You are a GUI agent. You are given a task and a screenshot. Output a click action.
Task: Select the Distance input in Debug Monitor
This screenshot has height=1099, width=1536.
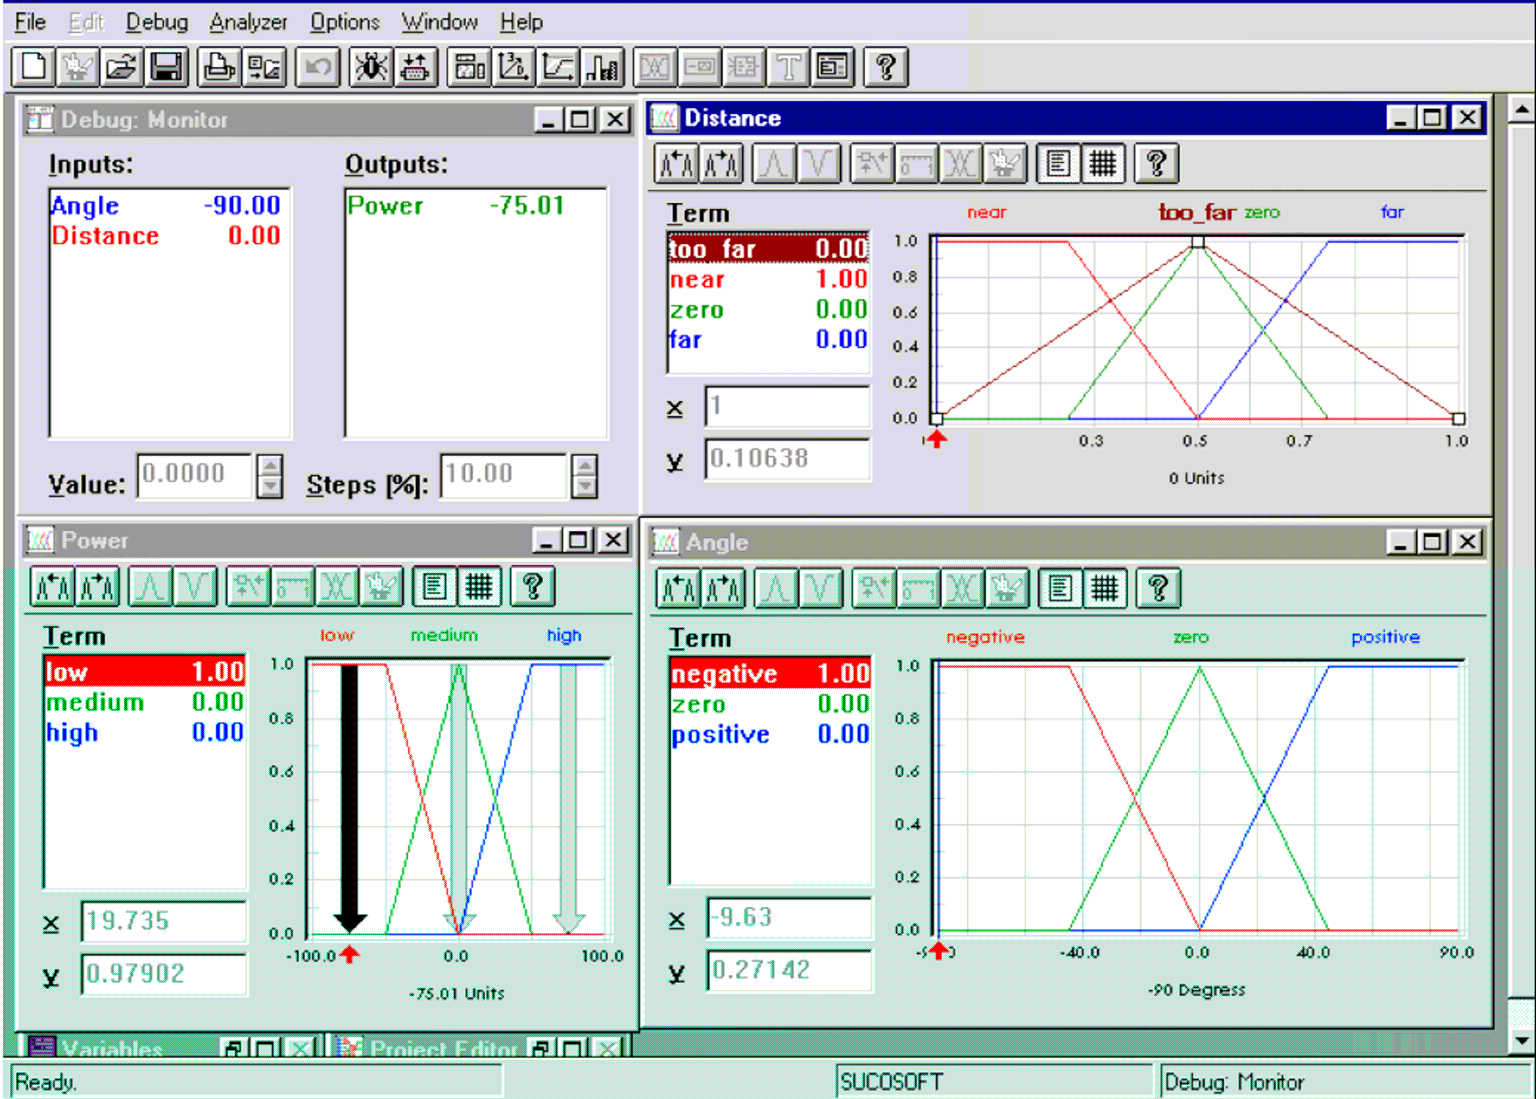pyautogui.click(x=166, y=235)
